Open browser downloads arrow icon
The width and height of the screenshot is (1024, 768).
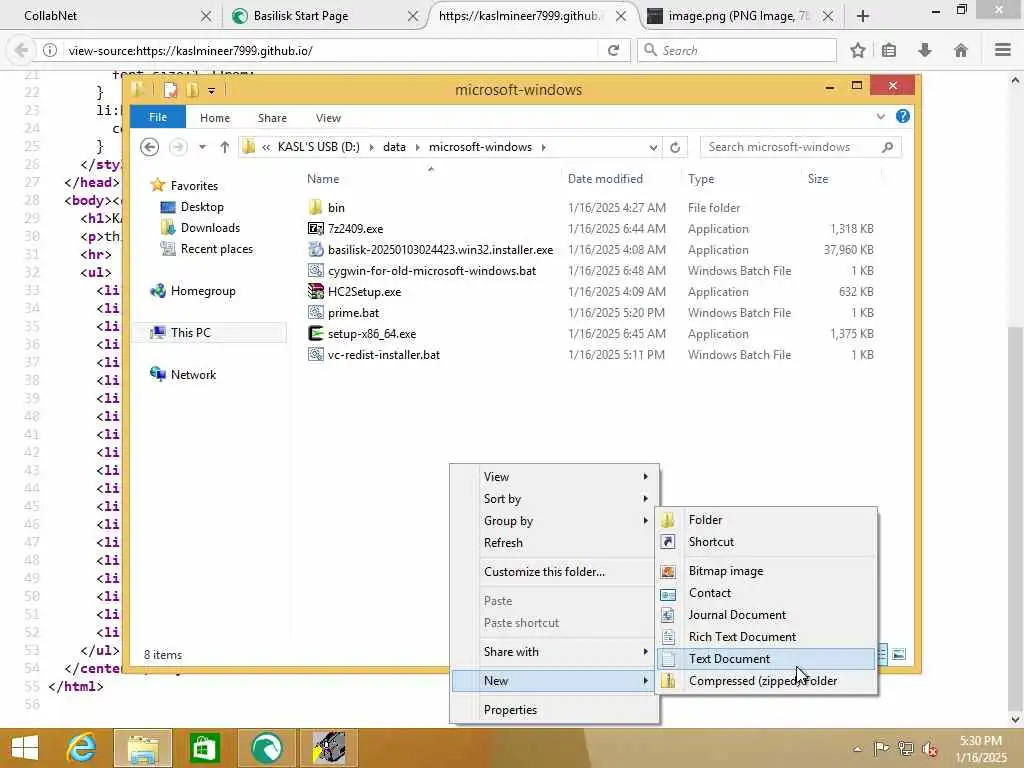click(925, 50)
